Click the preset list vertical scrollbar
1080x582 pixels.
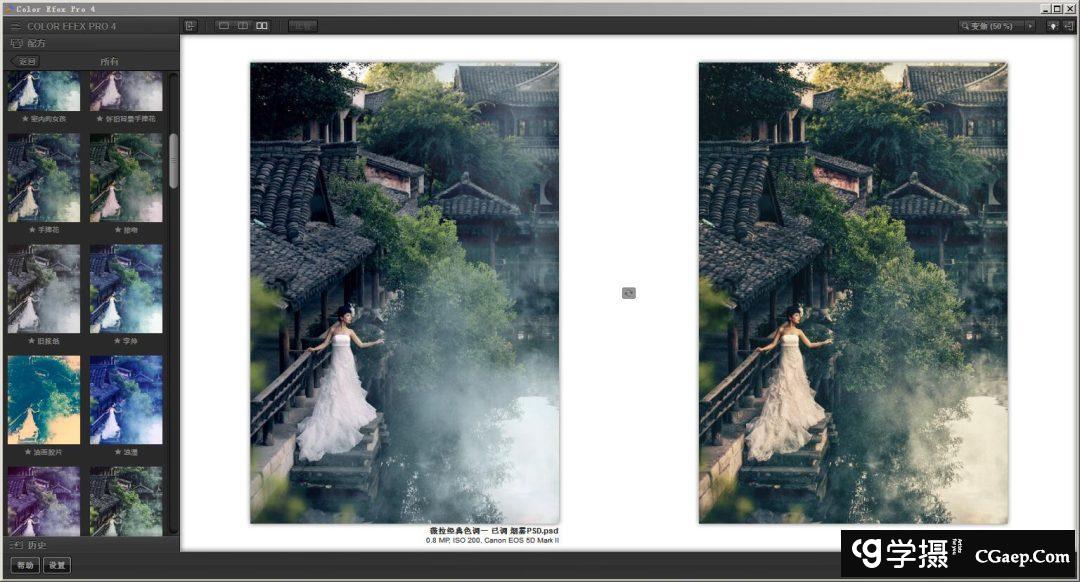point(173,160)
